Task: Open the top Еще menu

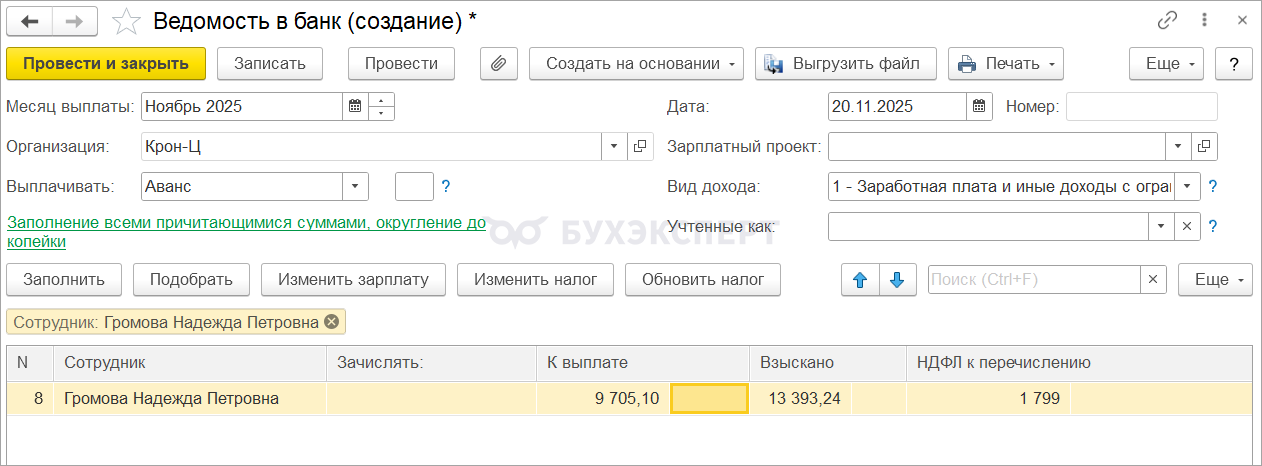Action: click(x=1167, y=63)
